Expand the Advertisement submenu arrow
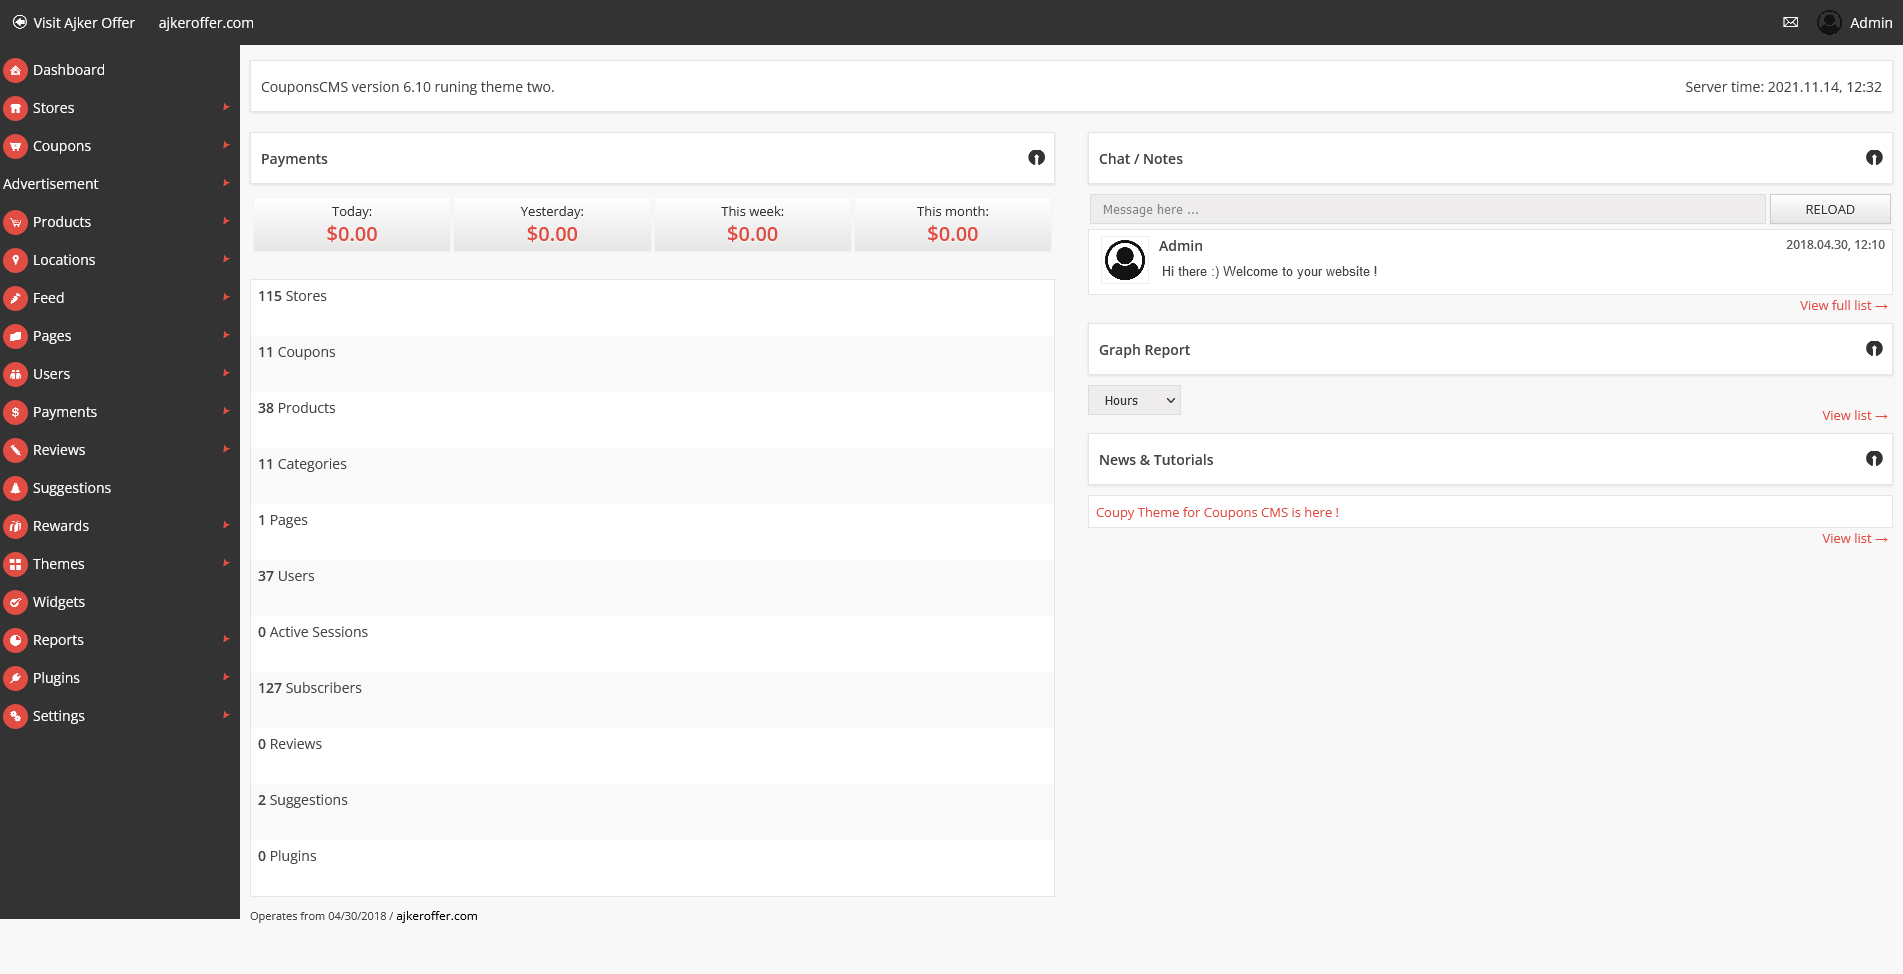 coord(226,183)
